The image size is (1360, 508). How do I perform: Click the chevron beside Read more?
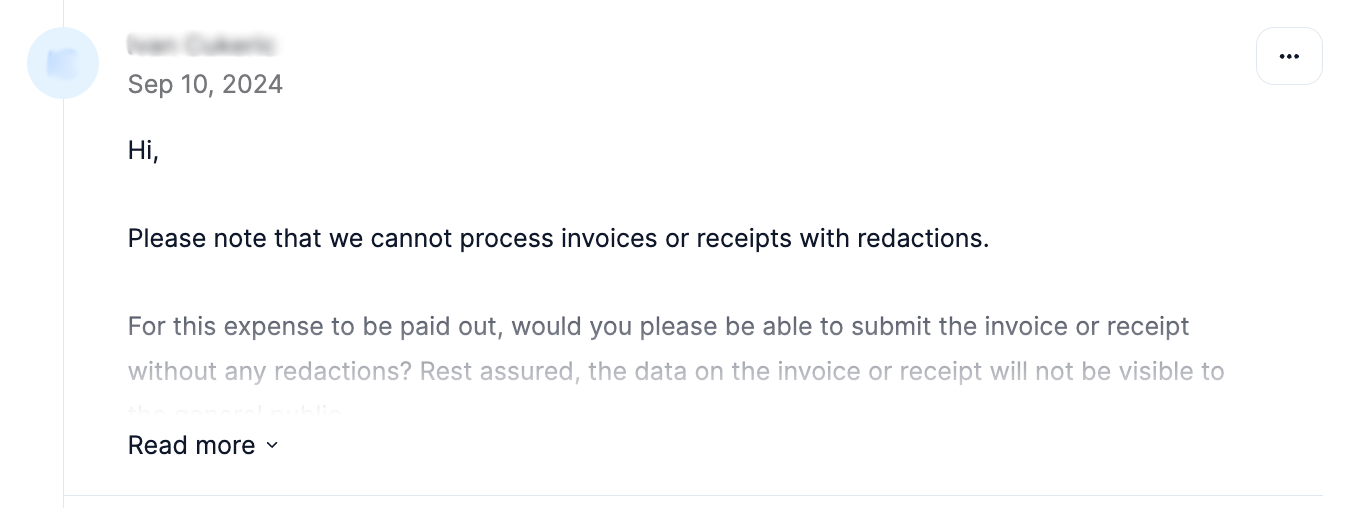[x=272, y=446]
